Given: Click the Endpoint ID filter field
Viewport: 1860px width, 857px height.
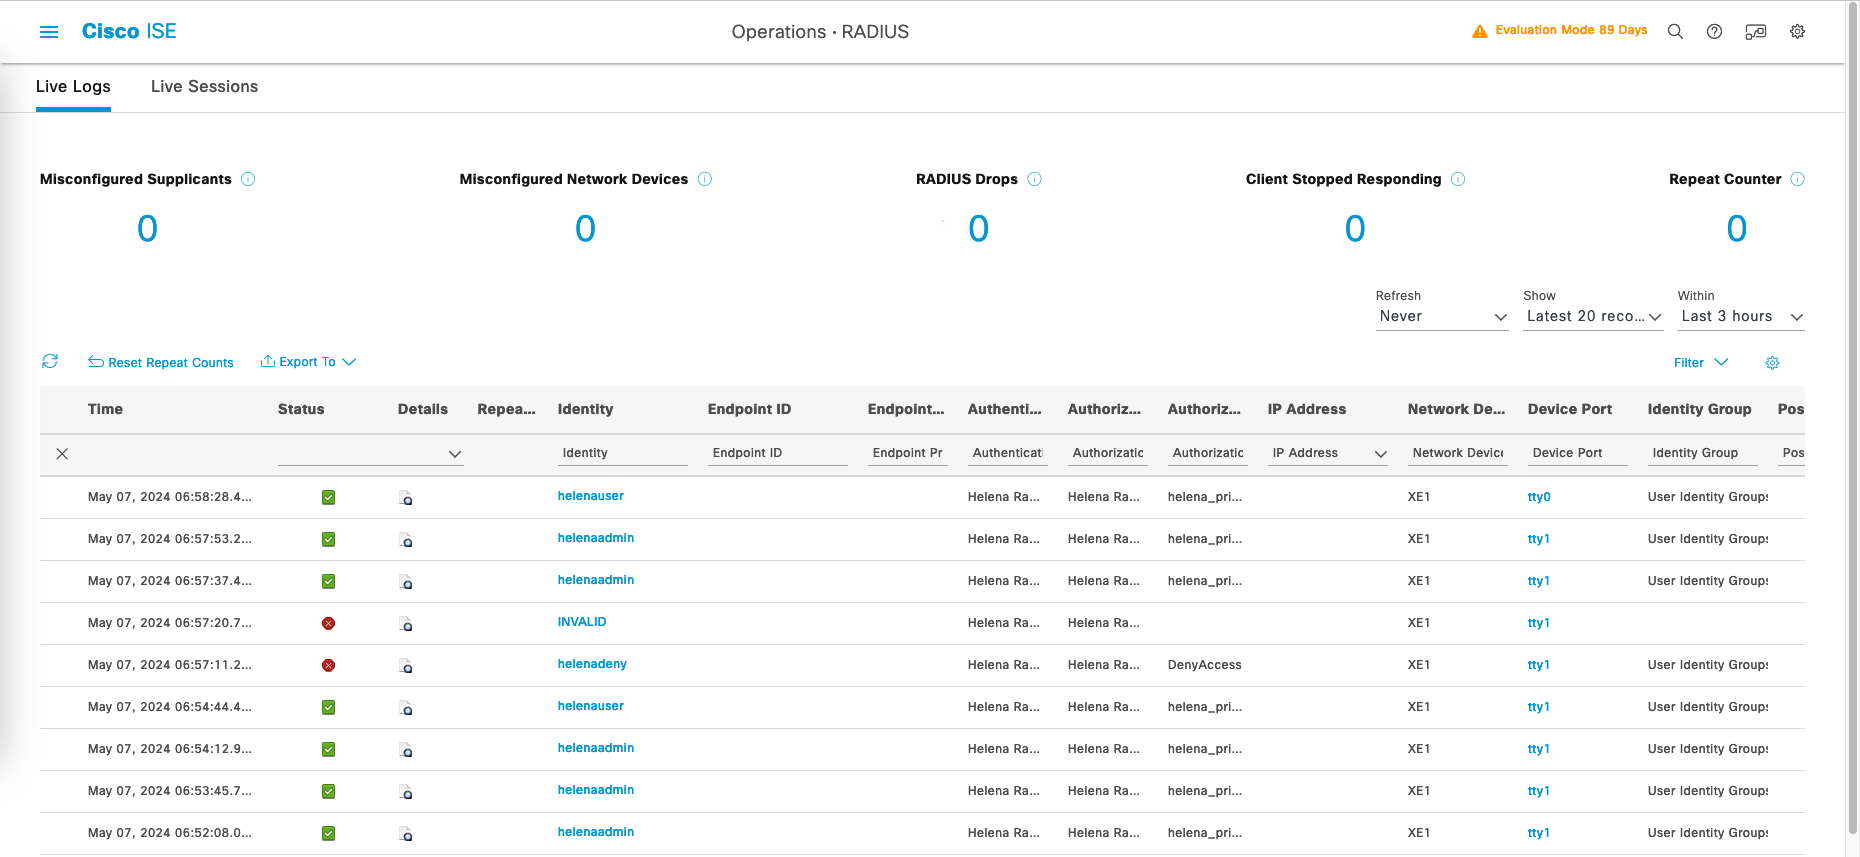Looking at the screenshot, I should tap(777, 453).
